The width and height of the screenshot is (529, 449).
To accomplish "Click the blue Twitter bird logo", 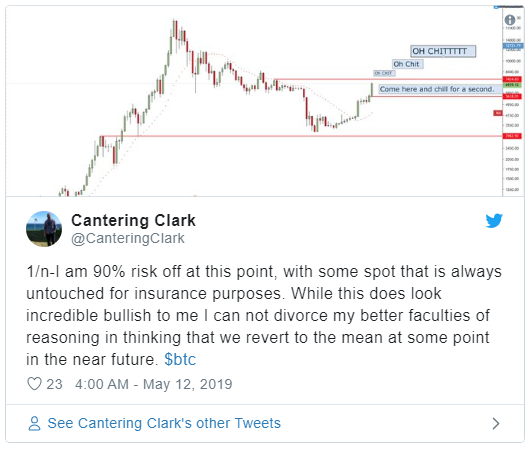I will coord(494,221).
